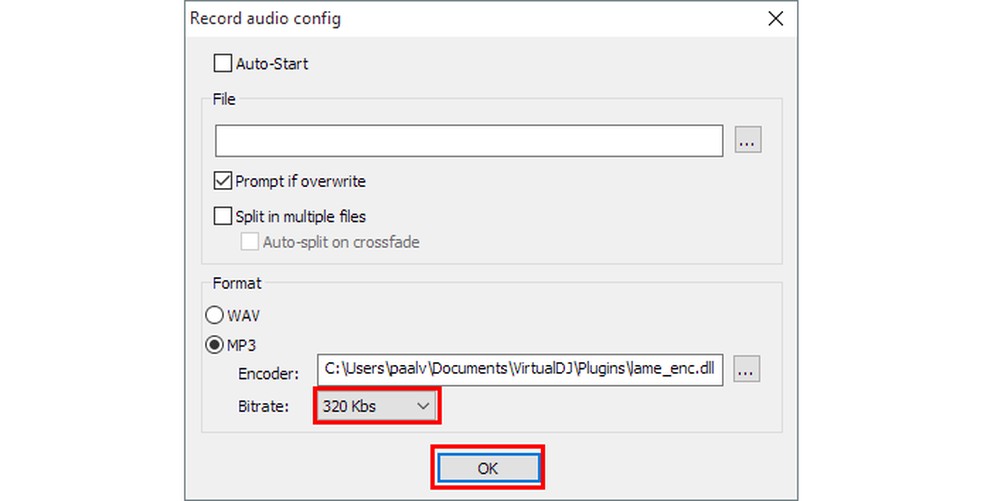Browse for the output recording file

pyautogui.click(x=748, y=141)
